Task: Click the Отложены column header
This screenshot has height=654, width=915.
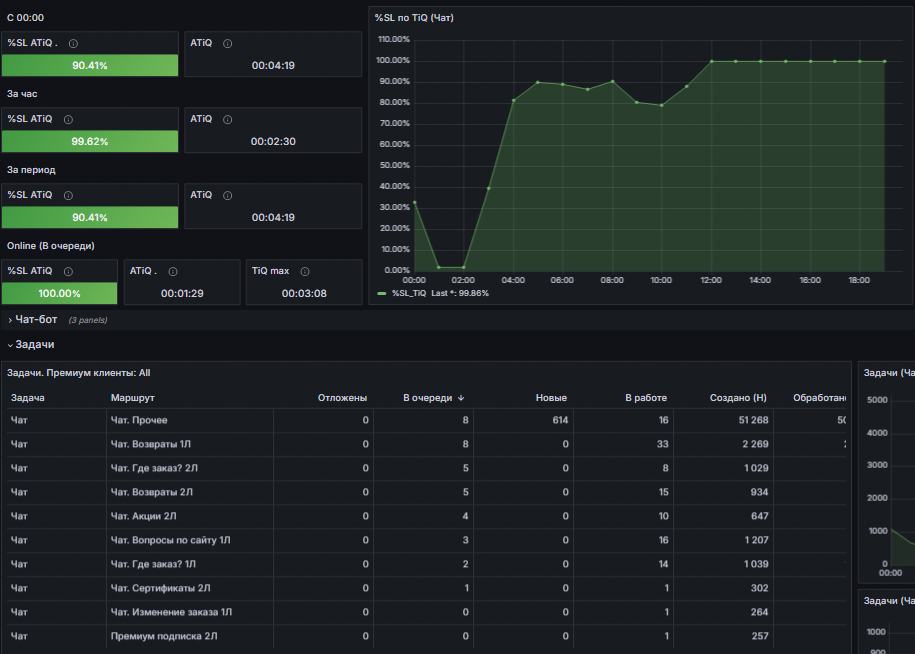Action: coord(342,398)
